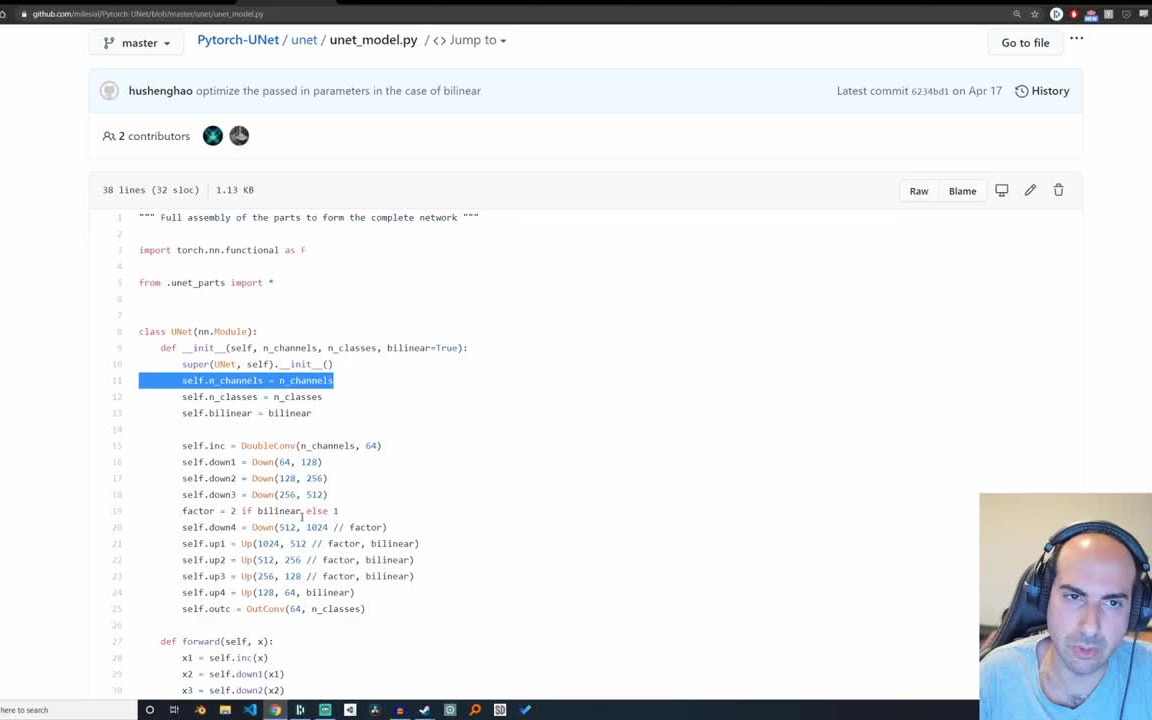Open the Raw file view
This screenshot has height=720, width=1152.
[x=918, y=191]
